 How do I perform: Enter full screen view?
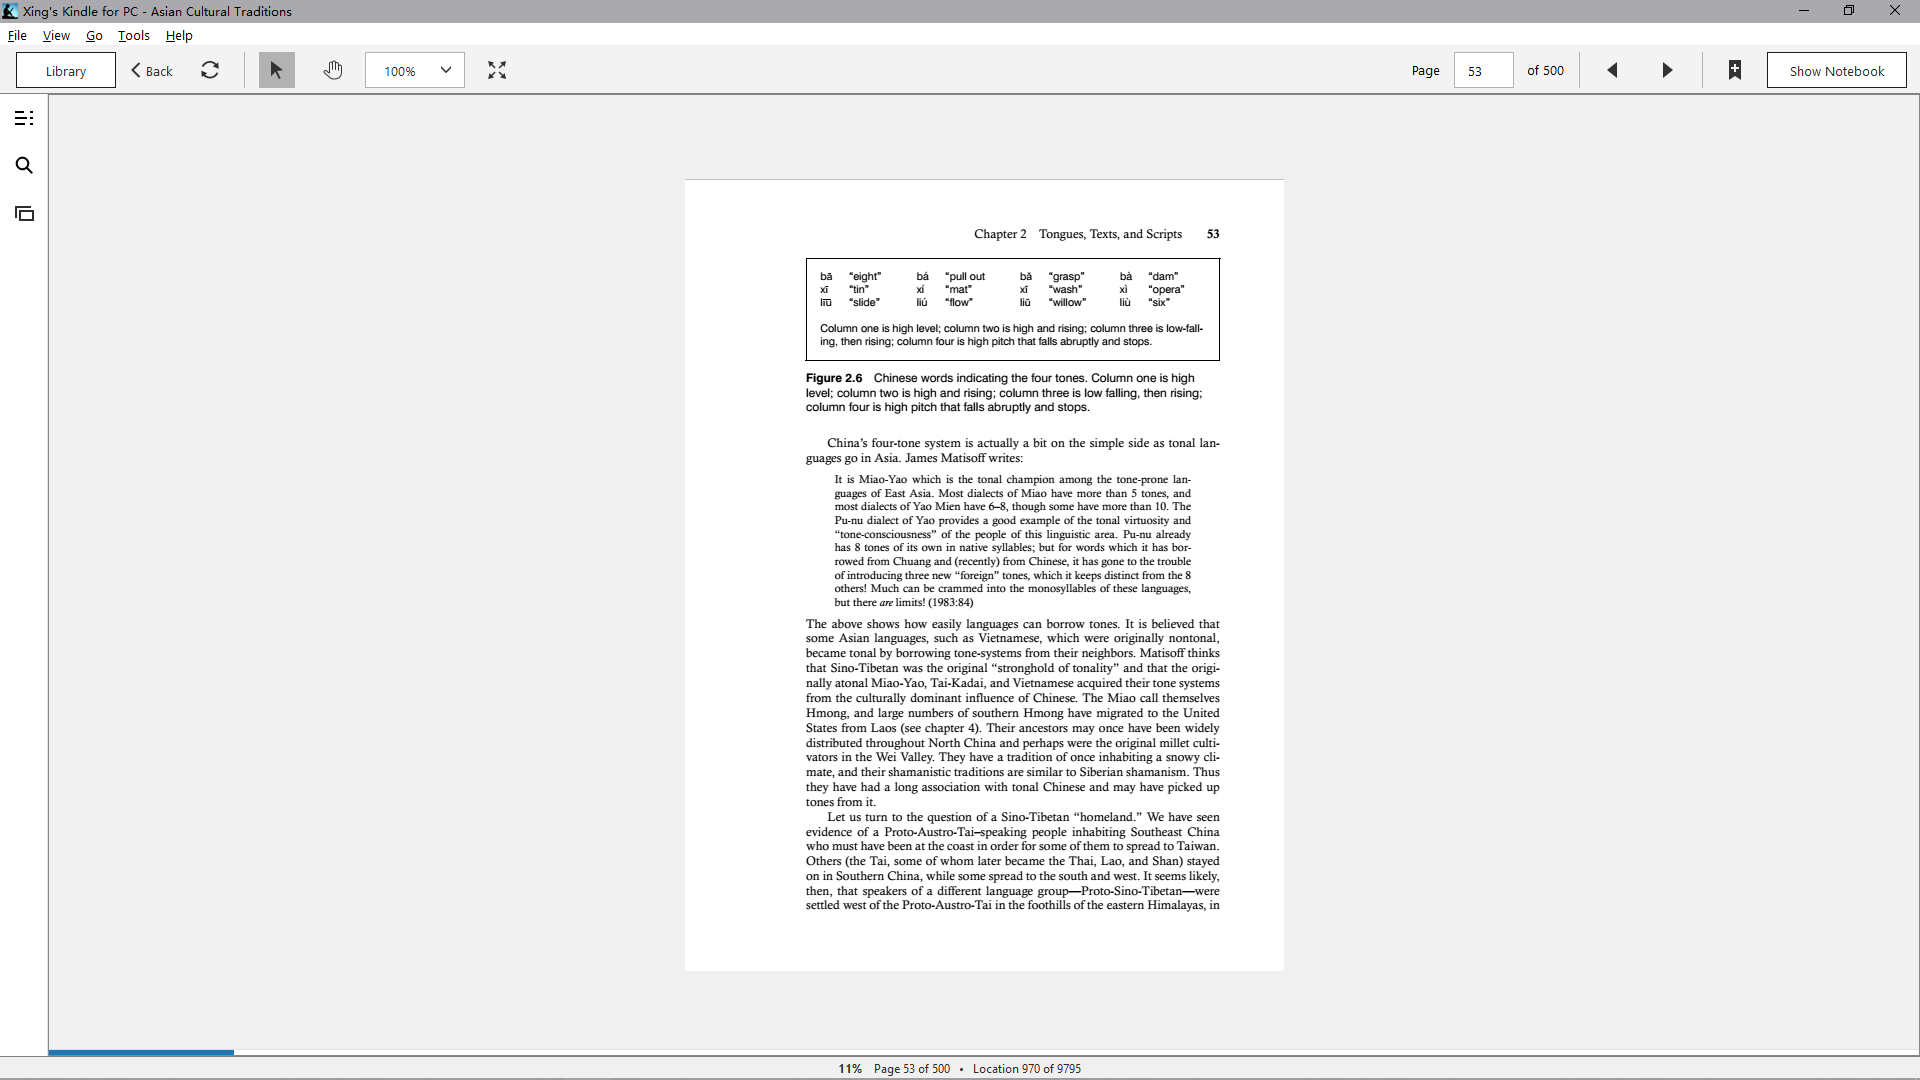coord(497,70)
